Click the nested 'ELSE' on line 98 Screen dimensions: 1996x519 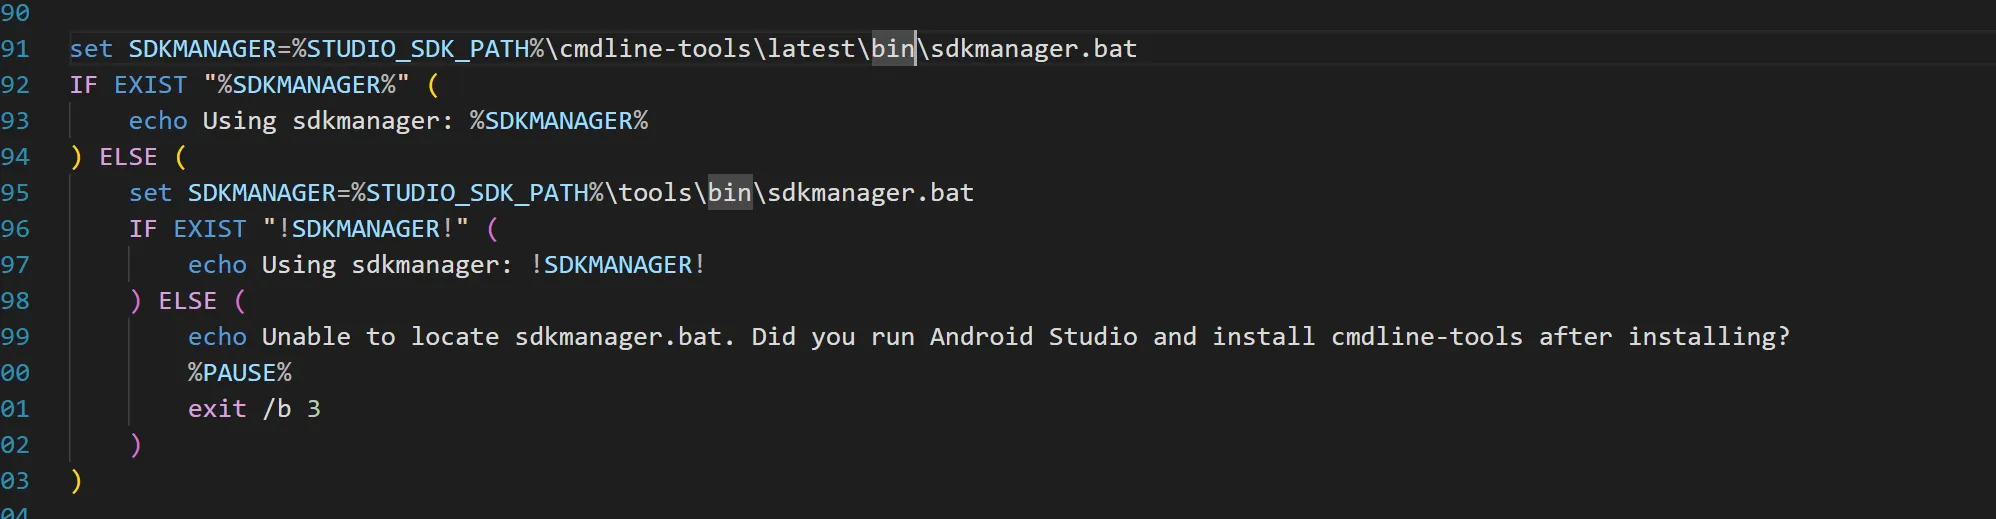(x=188, y=301)
